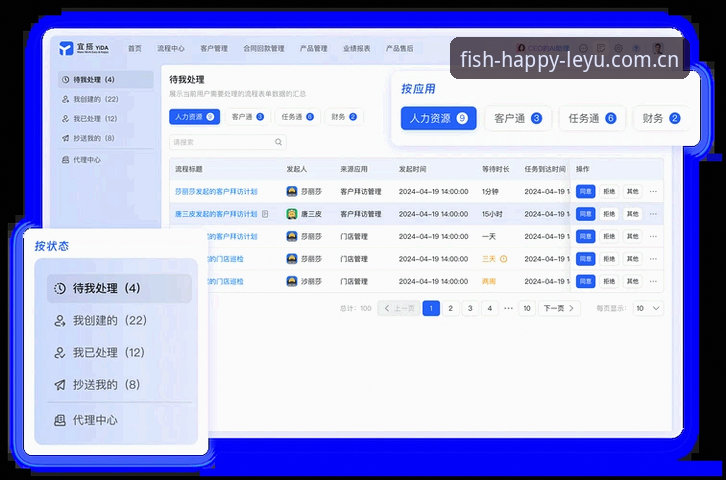
Task: Open 产品管理 in the top navigation
Action: click(313, 48)
